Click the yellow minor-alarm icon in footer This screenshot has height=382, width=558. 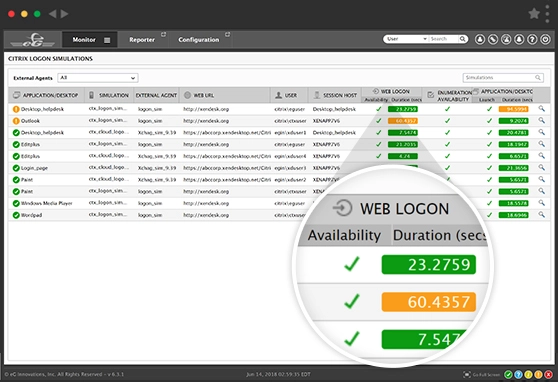[x=528, y=375]
